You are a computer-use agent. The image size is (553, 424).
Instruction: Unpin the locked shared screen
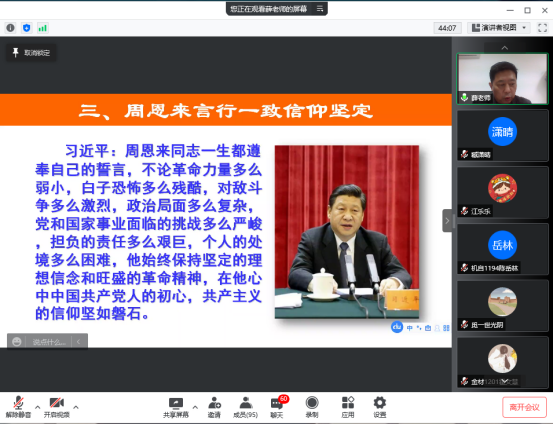[x=31, y=53]
